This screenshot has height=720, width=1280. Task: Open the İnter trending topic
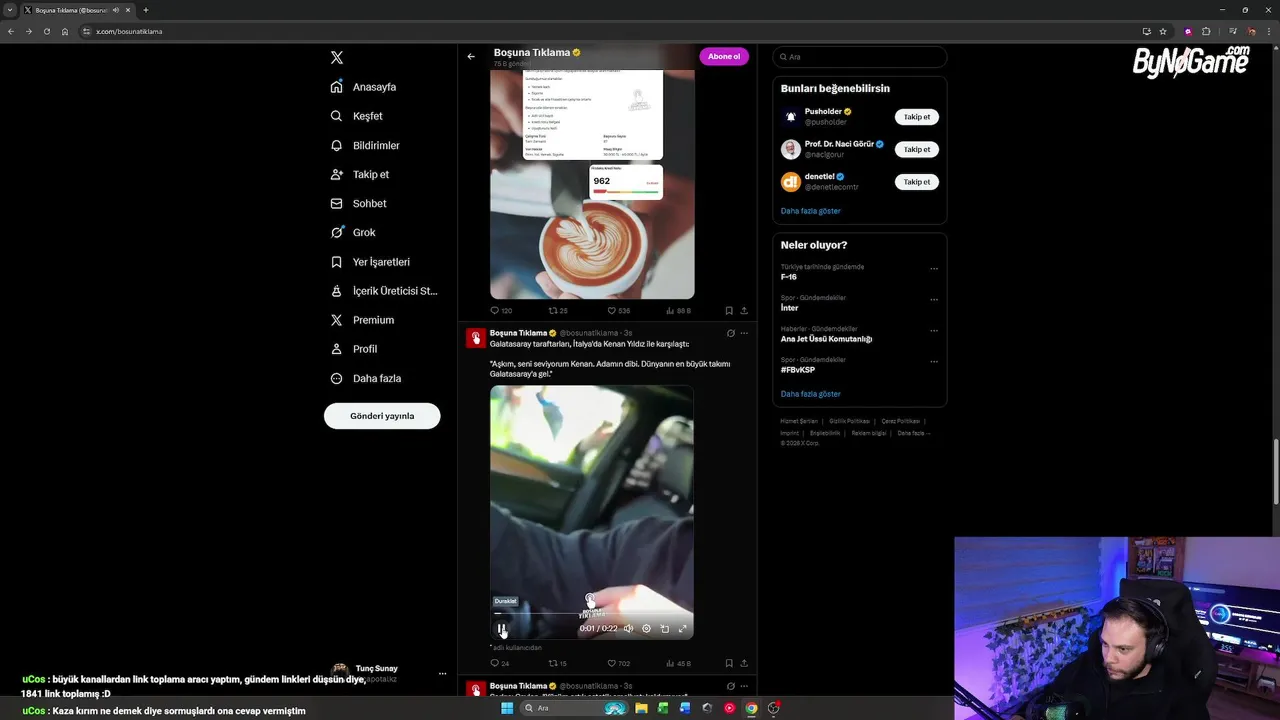[x=790, y=308]
